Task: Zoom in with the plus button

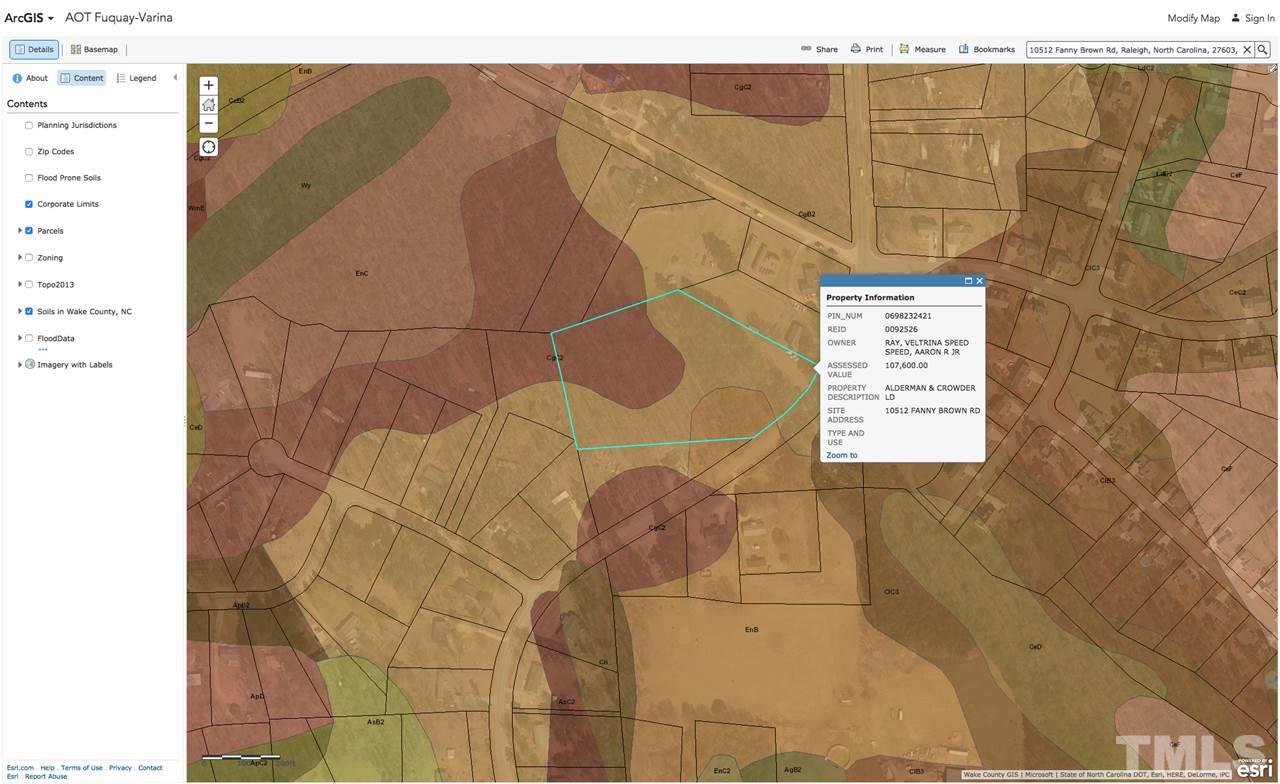Action: point(208,85)
